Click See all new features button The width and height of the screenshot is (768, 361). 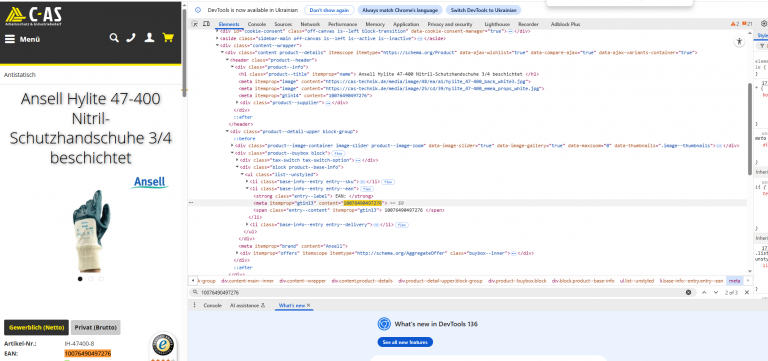click(x=405, y=342)
